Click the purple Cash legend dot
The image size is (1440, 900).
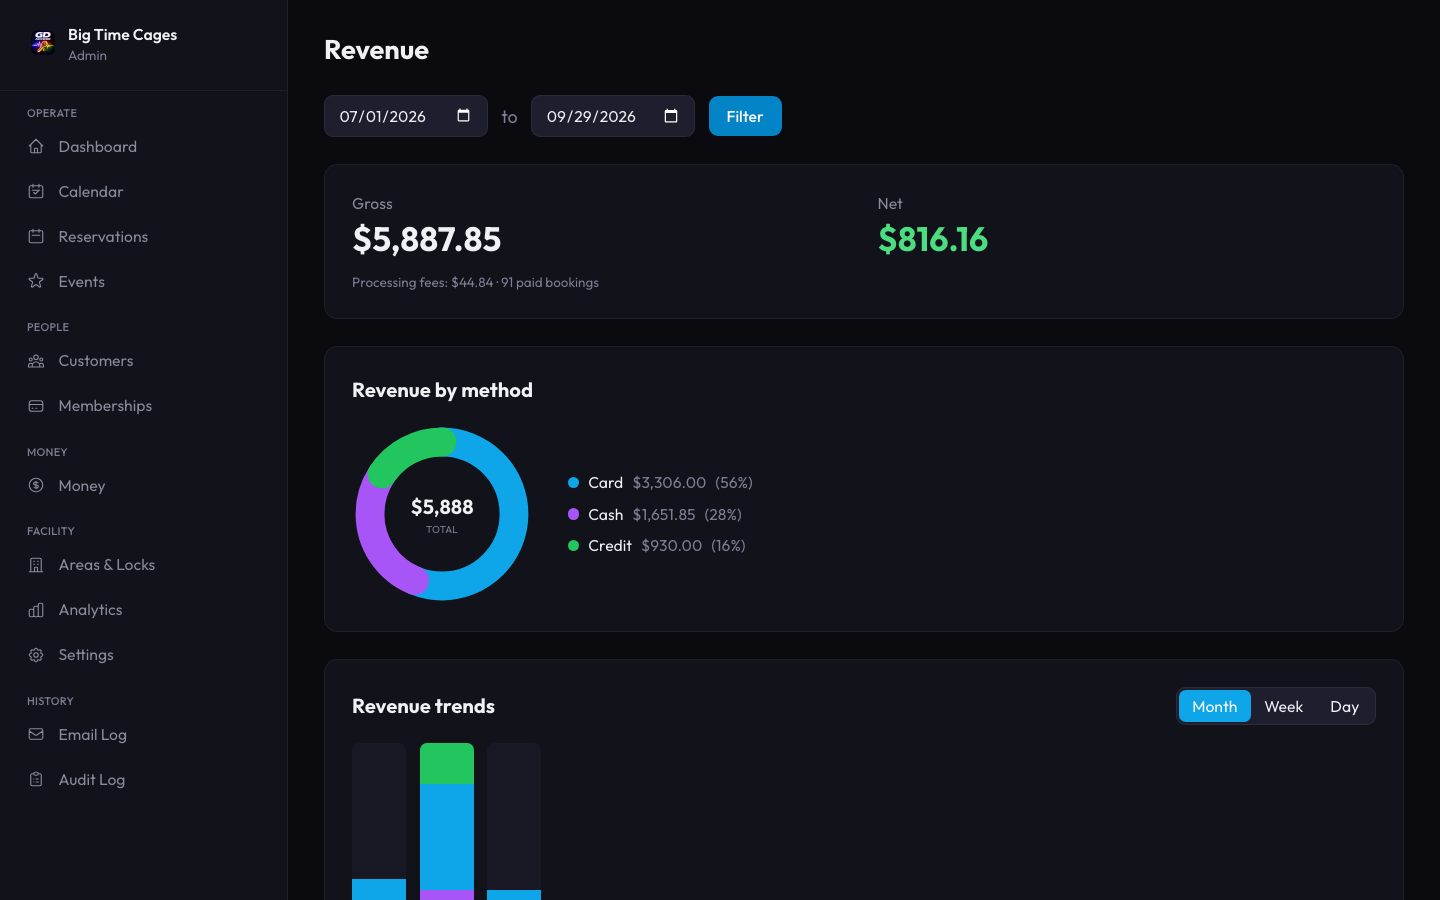[x=574, y=514]
